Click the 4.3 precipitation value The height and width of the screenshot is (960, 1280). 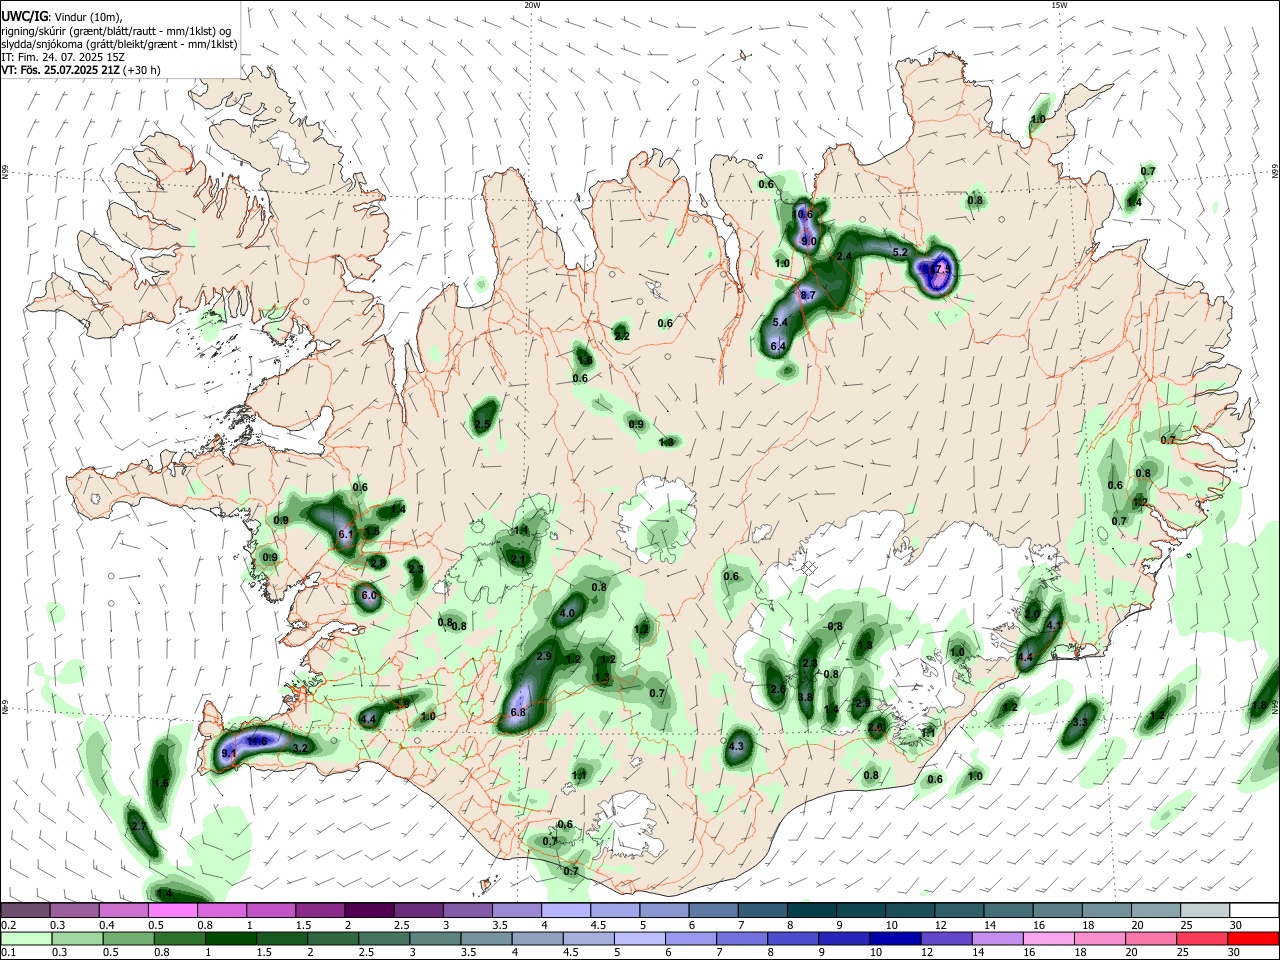(x=738, y=747)
